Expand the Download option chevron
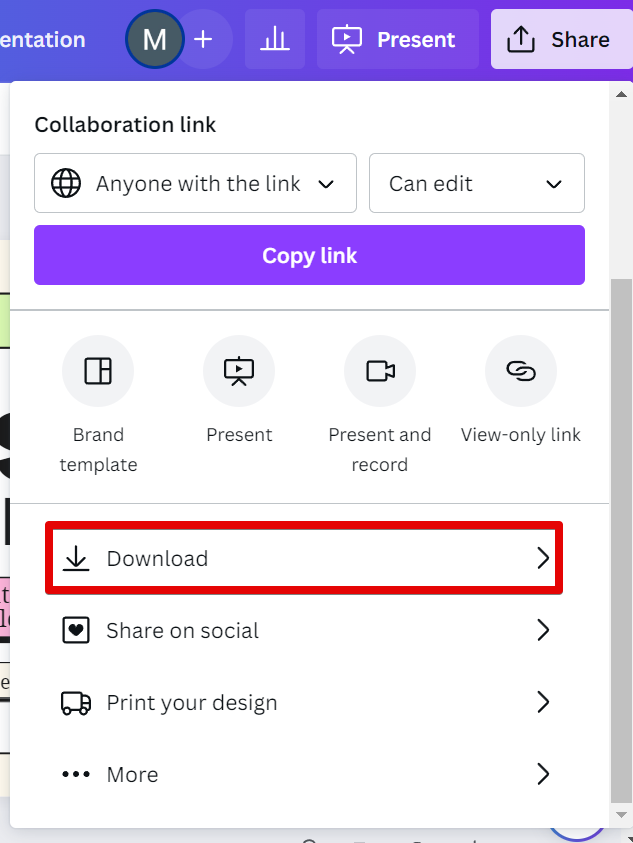This screenshot has height=843, width=633. (x=543, y=558)
